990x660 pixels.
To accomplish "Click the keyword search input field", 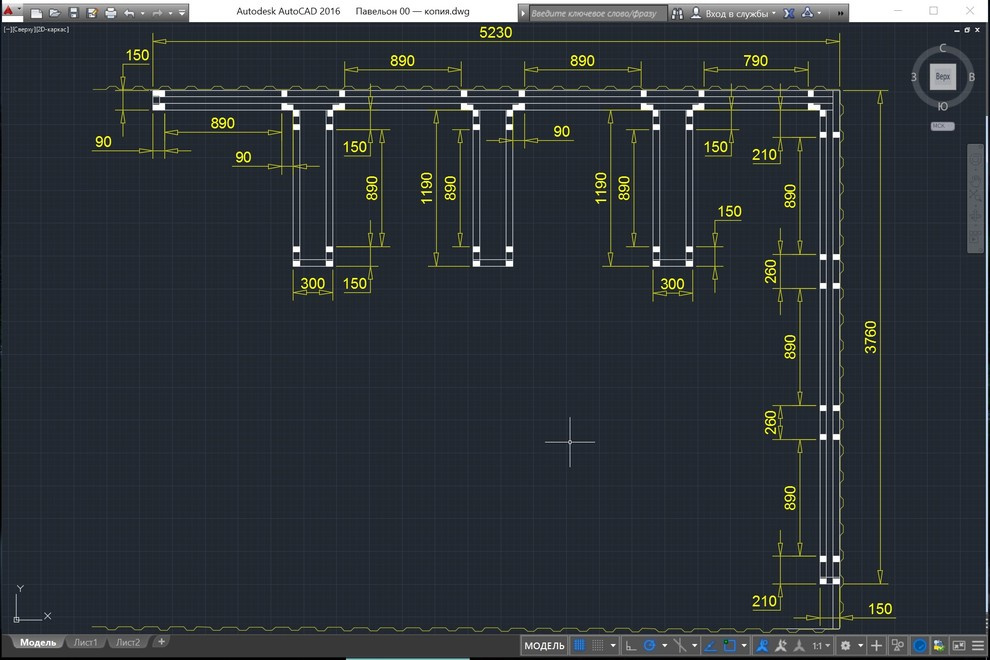I will pyautogui.click(x=596, y=13).
